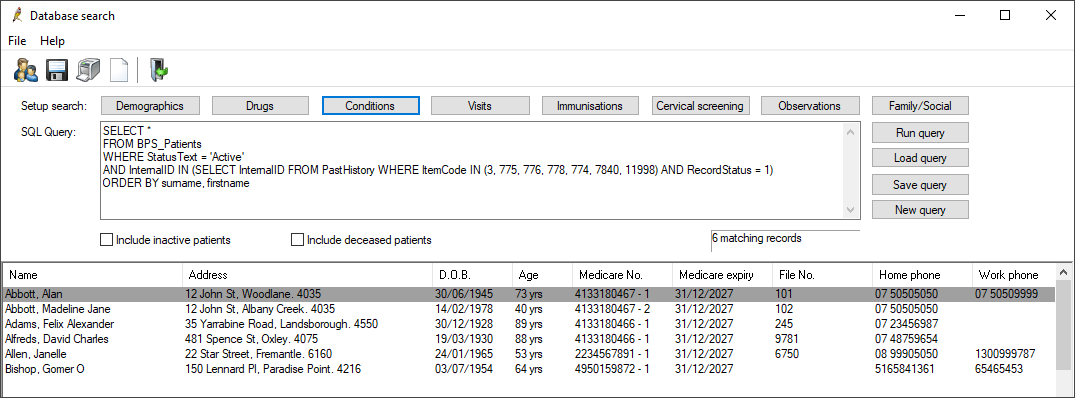This screenshot has width=1075, height=398.
Task: Click address 35 Yarrabine Road, Landsborough. 4550
Action: click(281, 324)
